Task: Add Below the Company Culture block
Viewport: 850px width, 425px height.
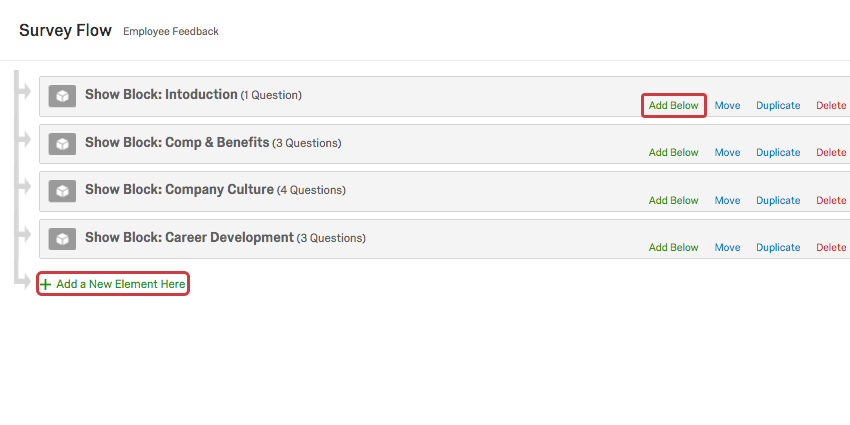Action: click(x=673, y=200)
